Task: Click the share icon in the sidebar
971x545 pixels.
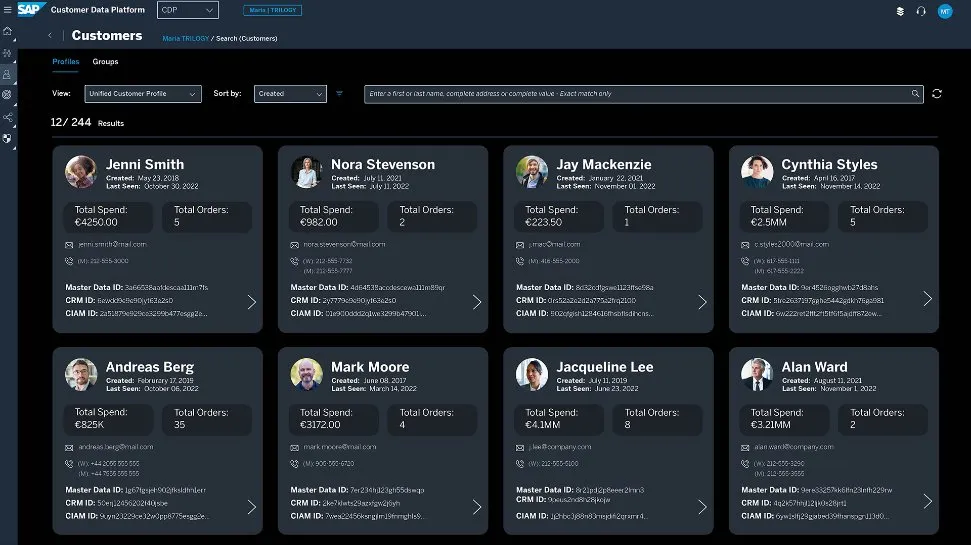Action: click(8, 117)
